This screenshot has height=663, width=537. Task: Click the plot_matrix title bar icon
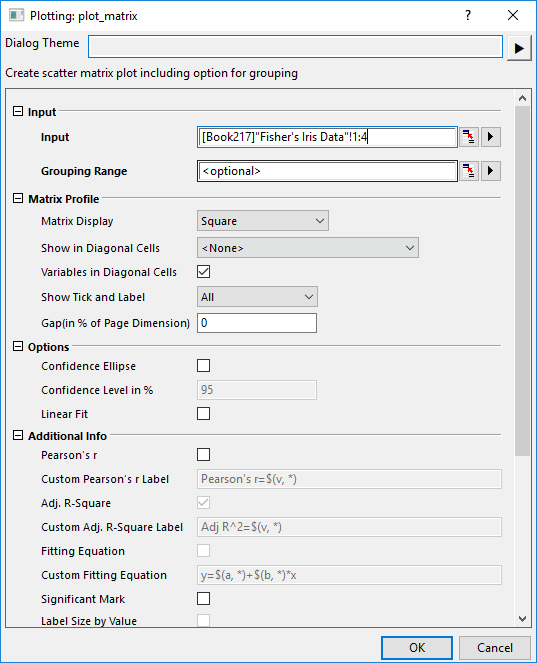(x=16, y=16)
